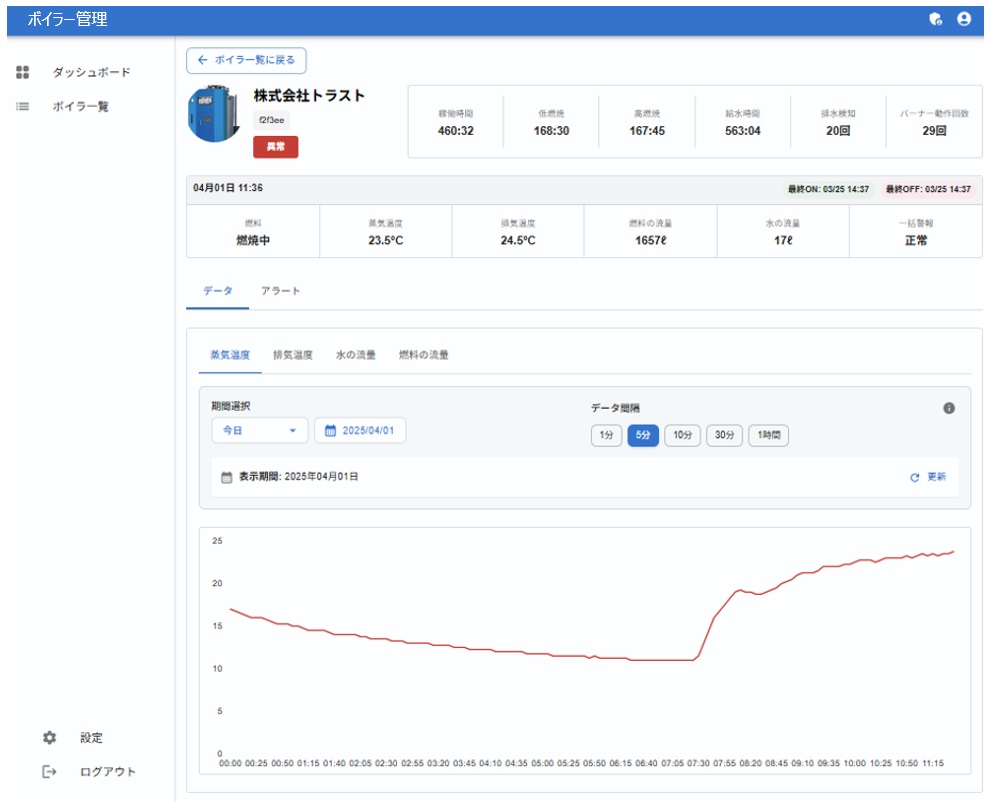Image resolution: width=989 pixels, height=803 pixels.
Task: Switch to the 排気温度 tab
Action: coord(293,355)
